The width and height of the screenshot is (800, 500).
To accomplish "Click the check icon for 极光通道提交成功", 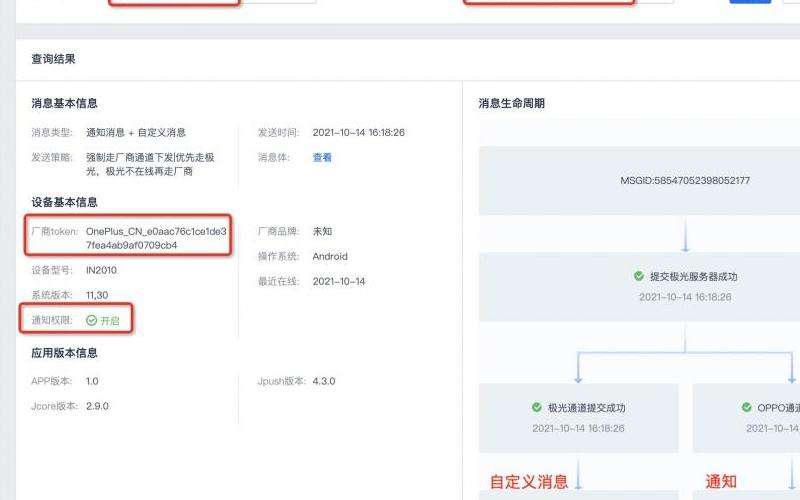I will (x=538, y=408).
